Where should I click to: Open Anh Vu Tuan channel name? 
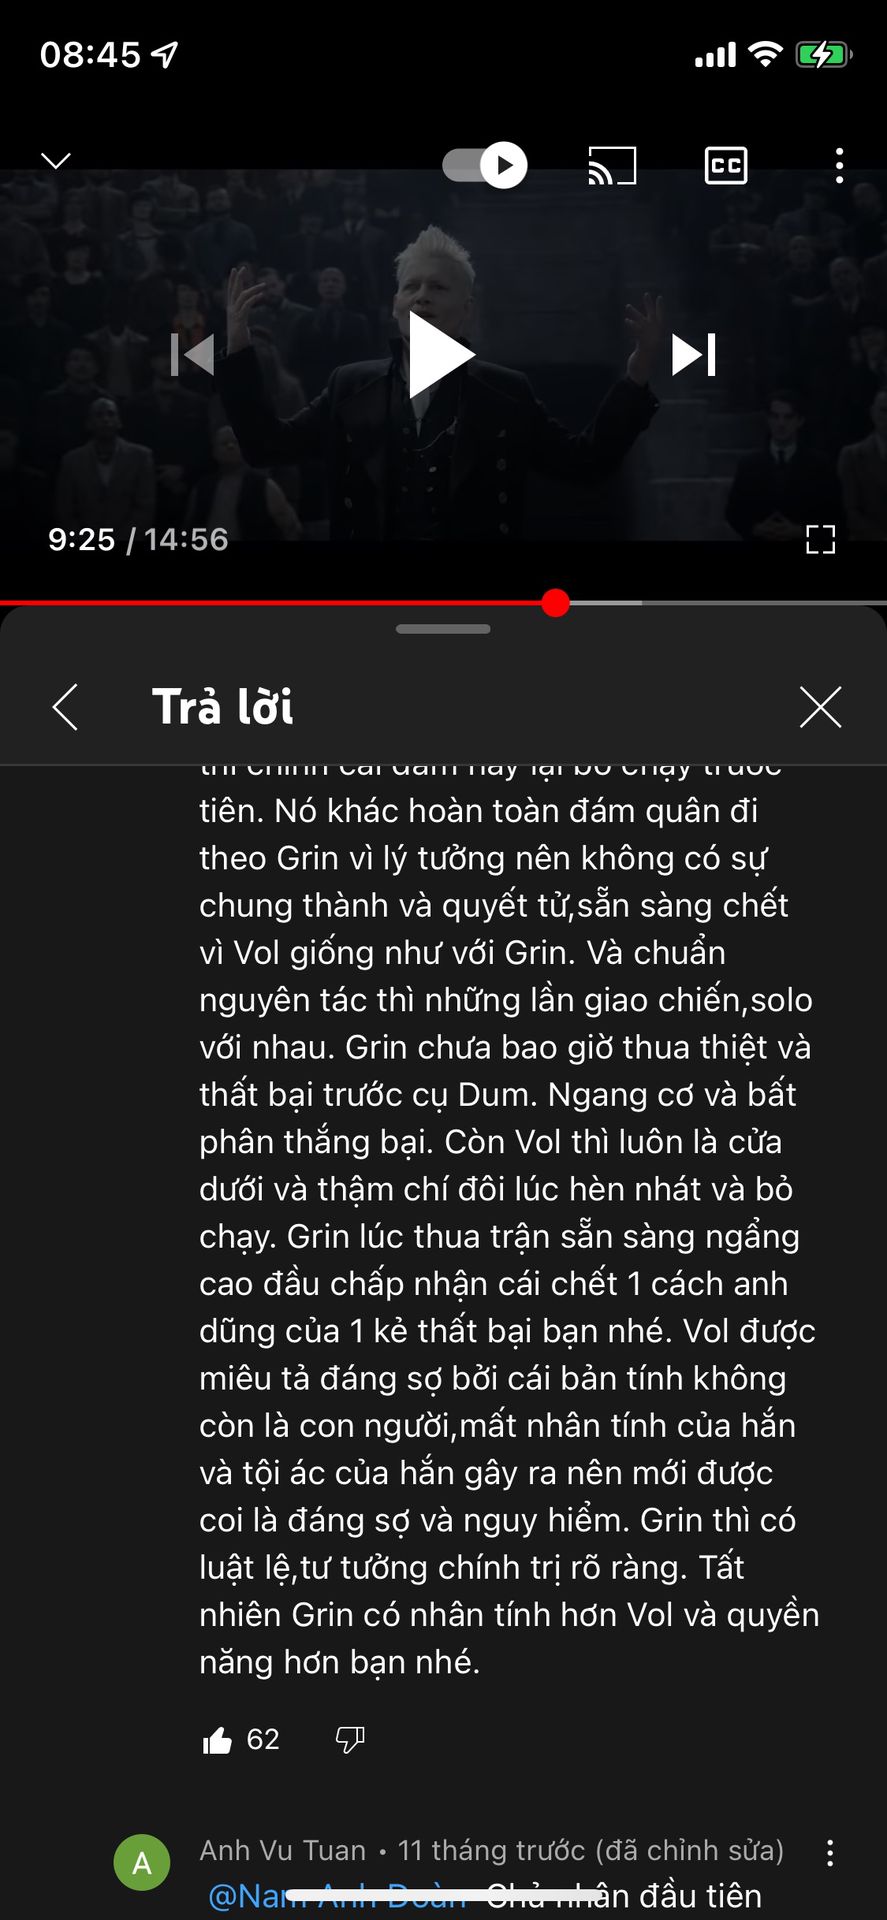(x=283, y=1851)
